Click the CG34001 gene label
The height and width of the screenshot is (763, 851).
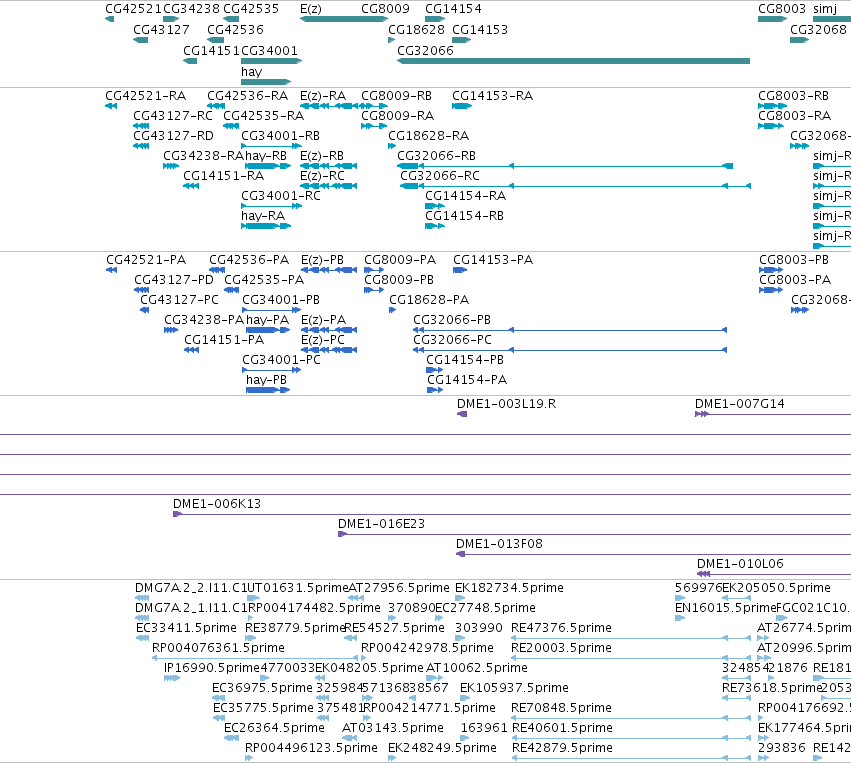(269, 50)
